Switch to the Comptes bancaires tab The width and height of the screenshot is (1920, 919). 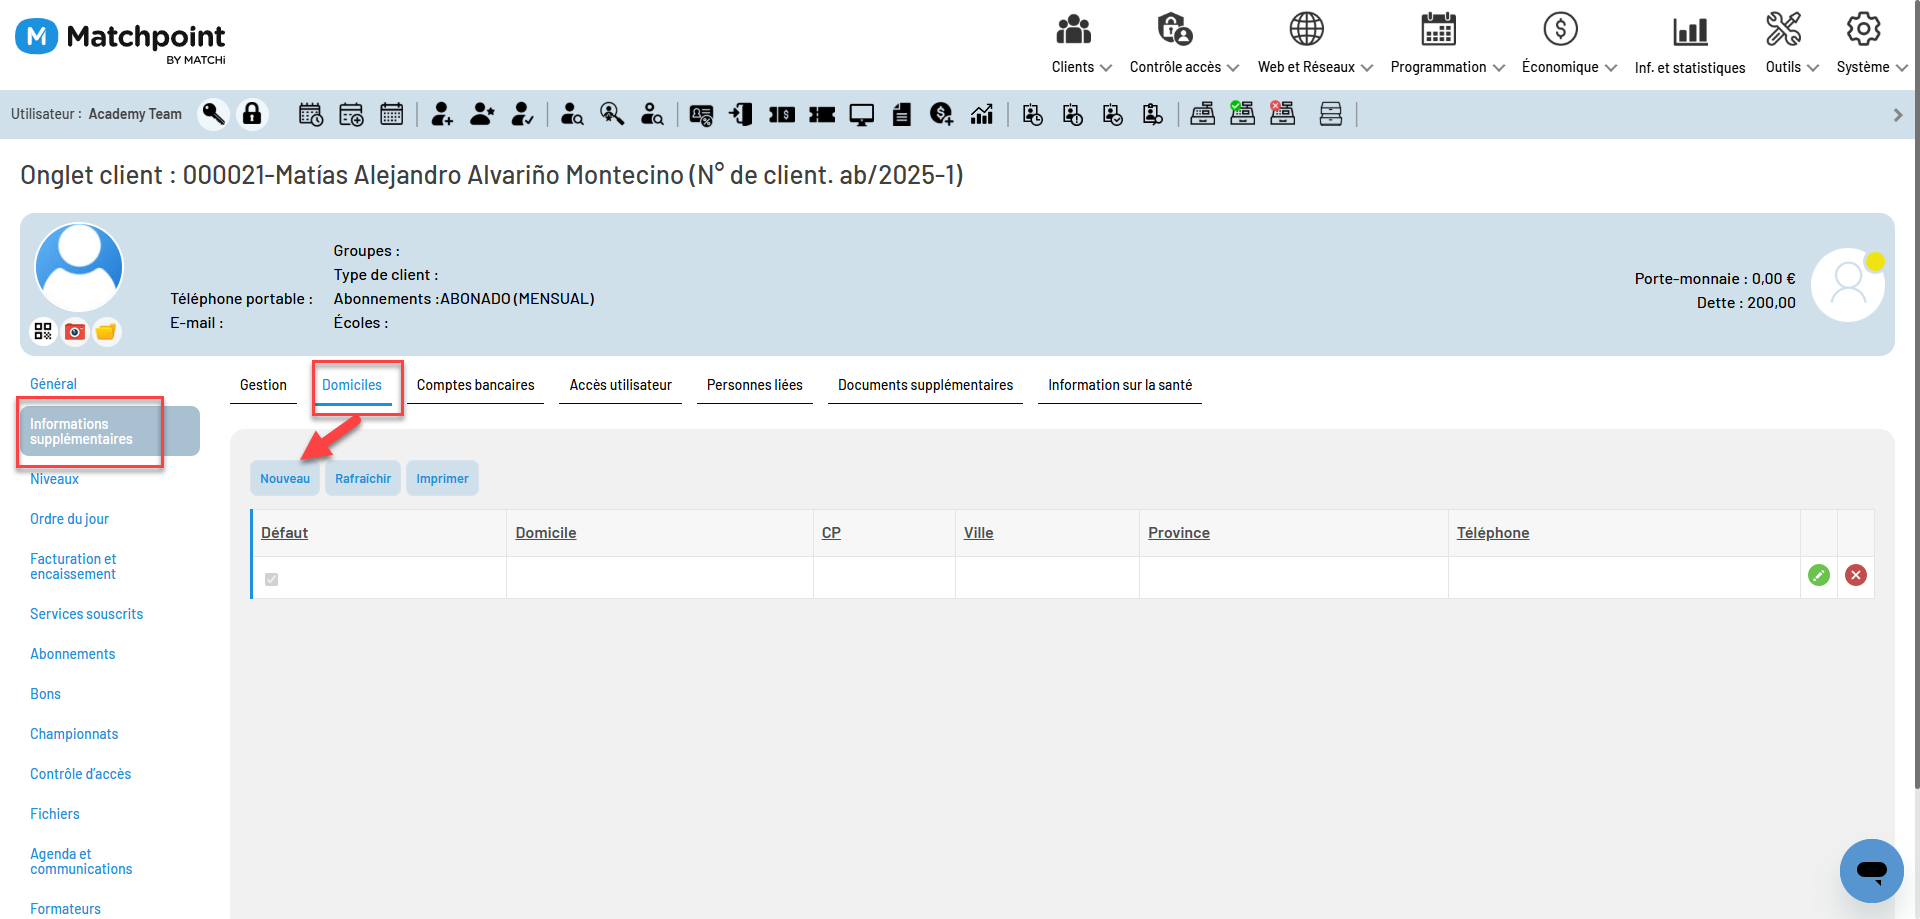(x=475, y=385)
